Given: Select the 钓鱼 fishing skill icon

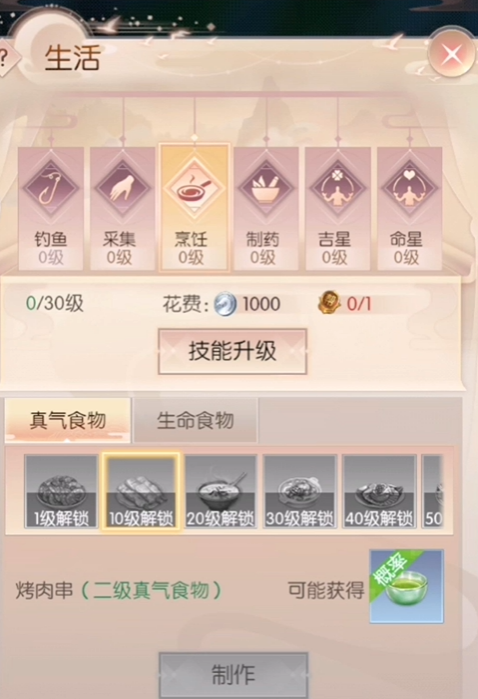Looking at the screenshot, I should [x=51, y=187].
